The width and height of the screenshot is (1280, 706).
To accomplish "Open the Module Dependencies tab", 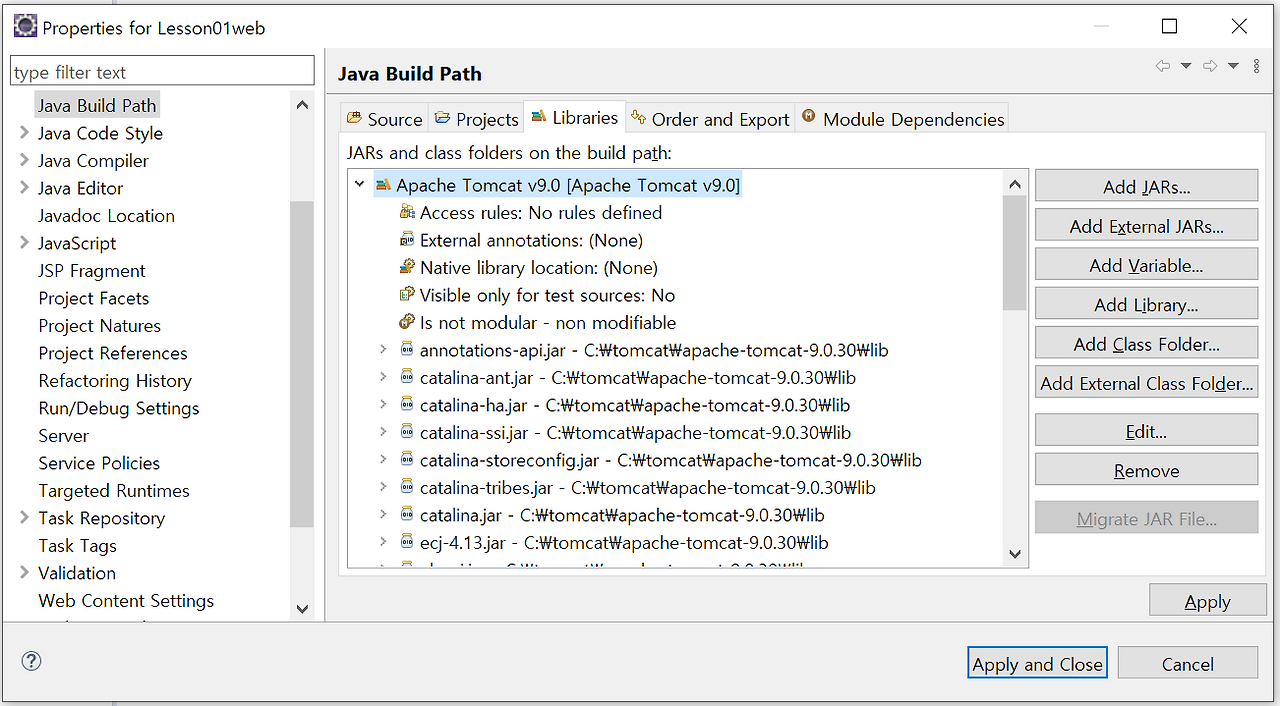I will [912, 118].
